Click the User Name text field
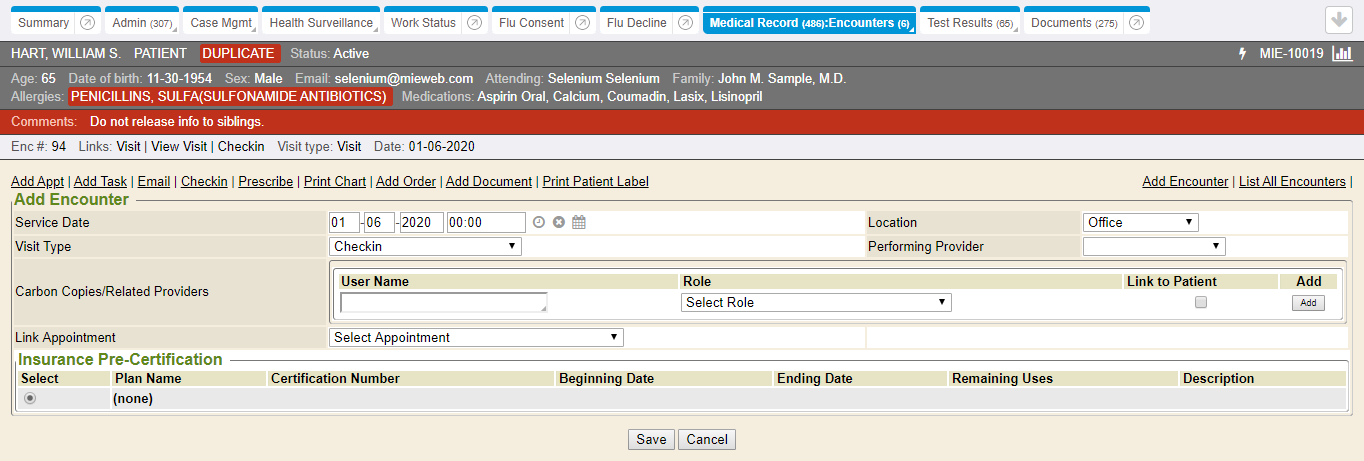The width and height of the screenshot is (1364, 461). click(x=443, y=302)
